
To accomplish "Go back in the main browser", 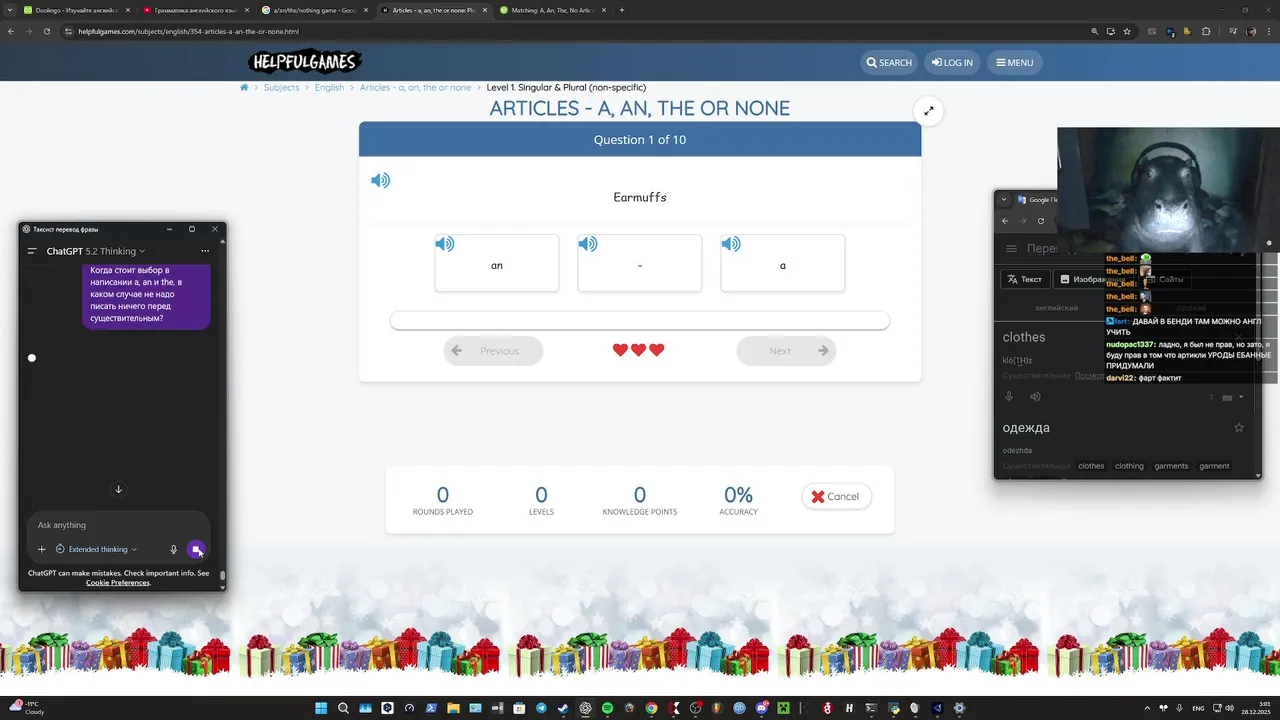I will (11, 31).
